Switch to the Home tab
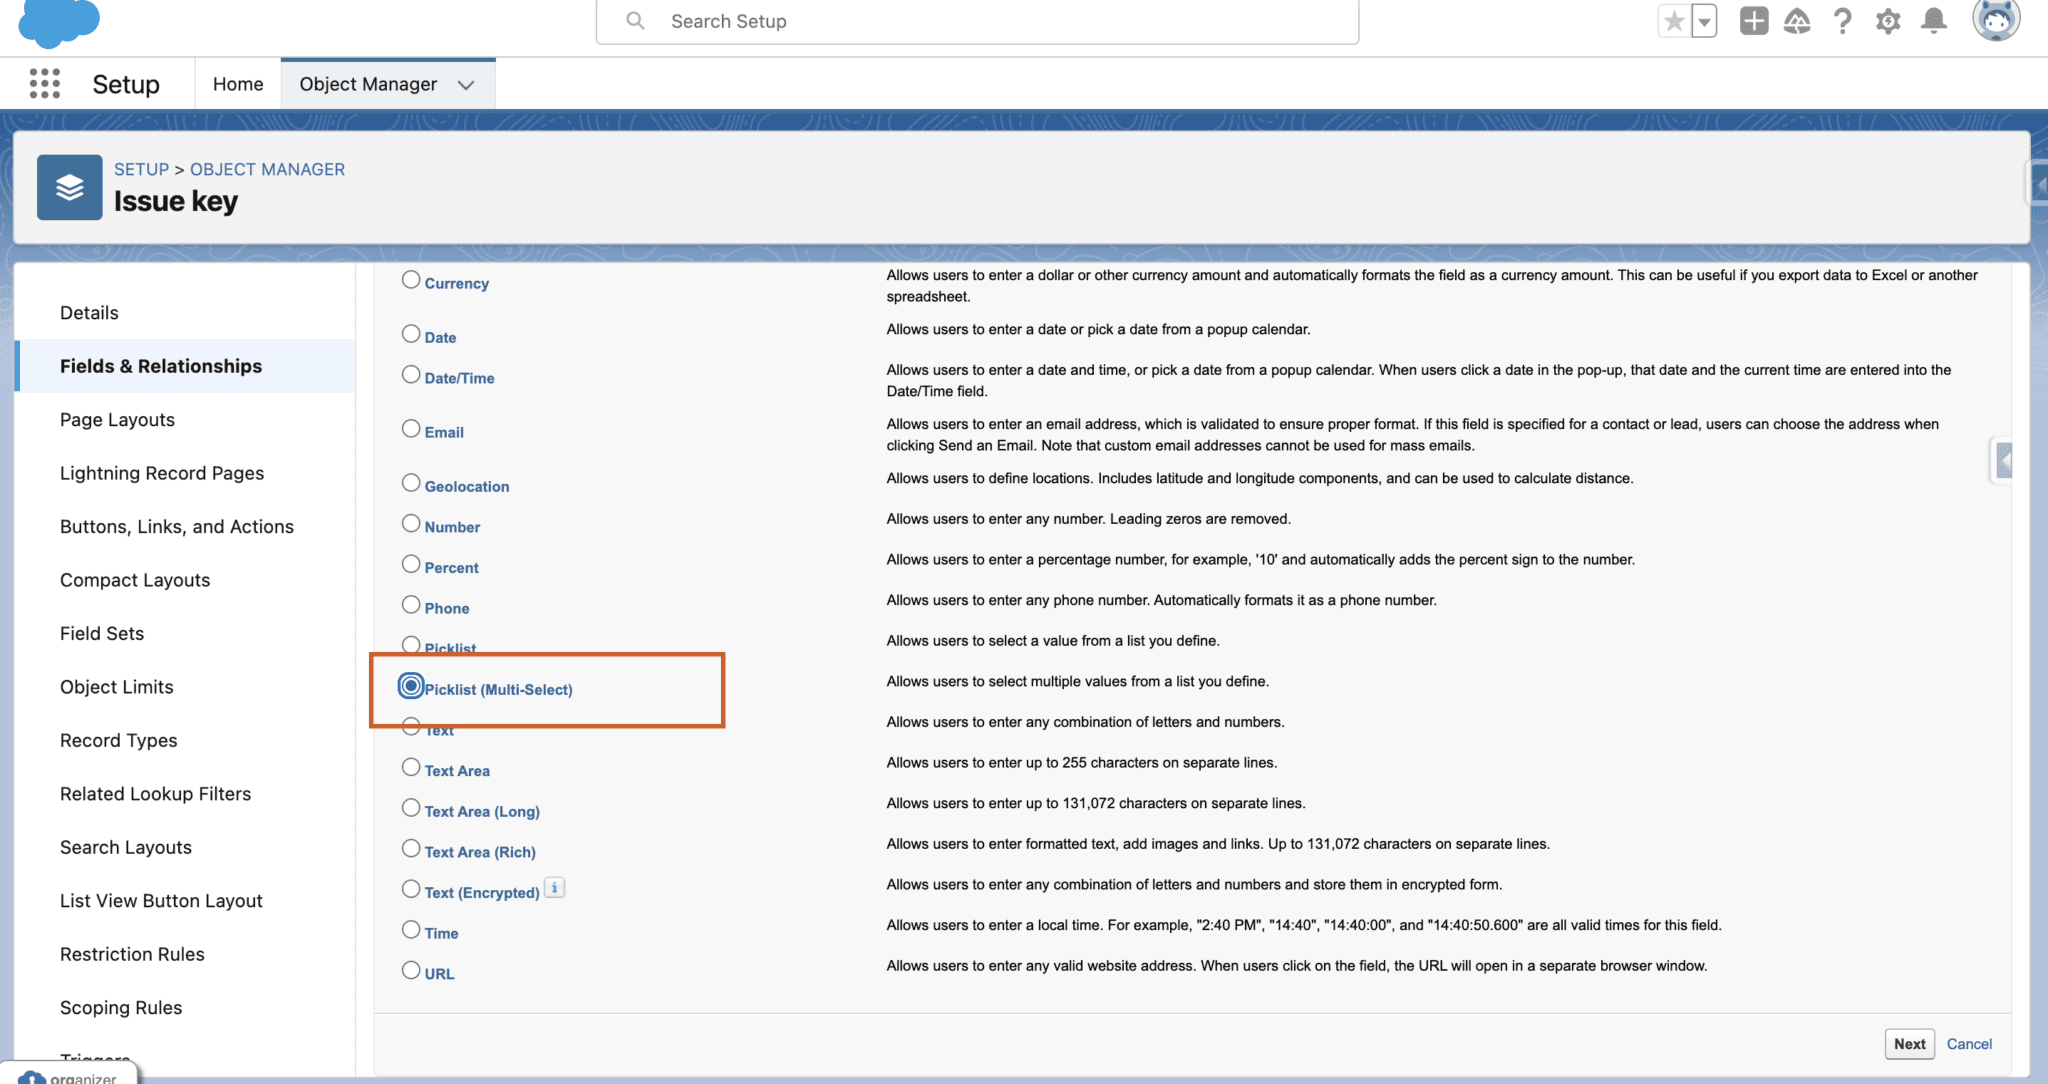Image resolution: width=2048 pixels, height=1084 pixels. [x=237, y=83]
